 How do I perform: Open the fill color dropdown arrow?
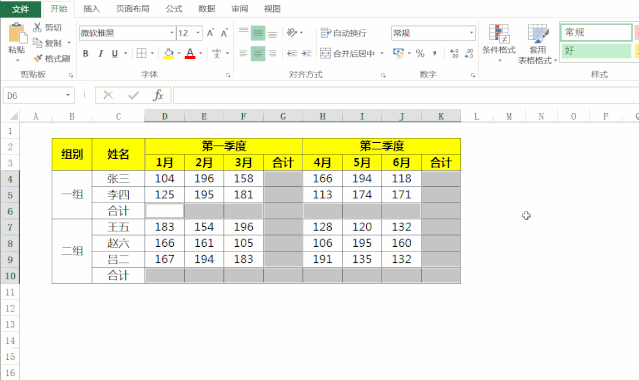click(179, 53)
